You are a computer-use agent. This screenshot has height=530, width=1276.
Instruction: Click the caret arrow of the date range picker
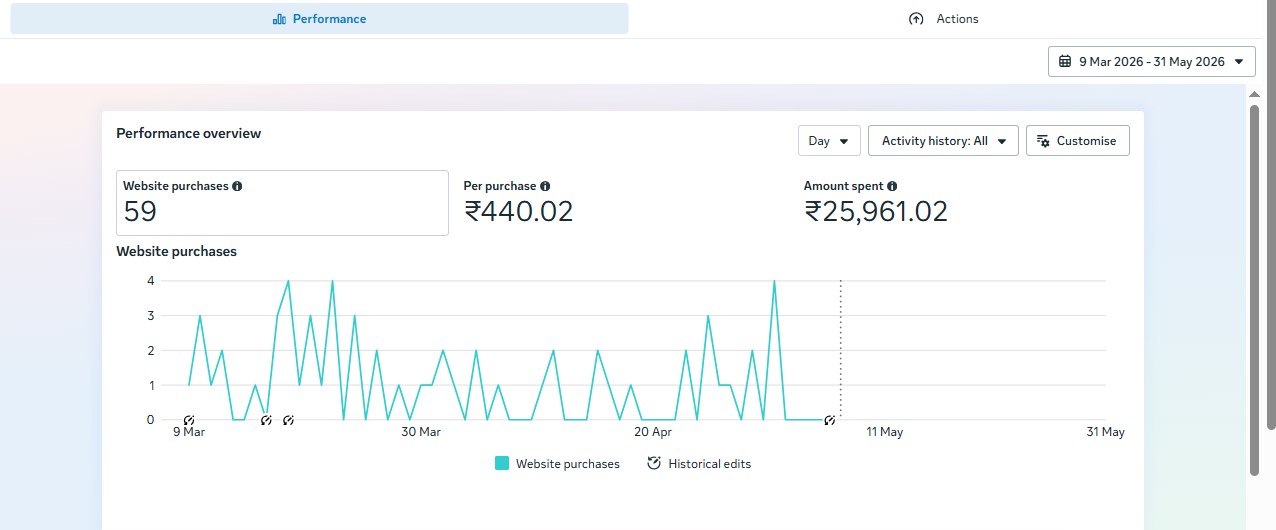(1240, 62)
